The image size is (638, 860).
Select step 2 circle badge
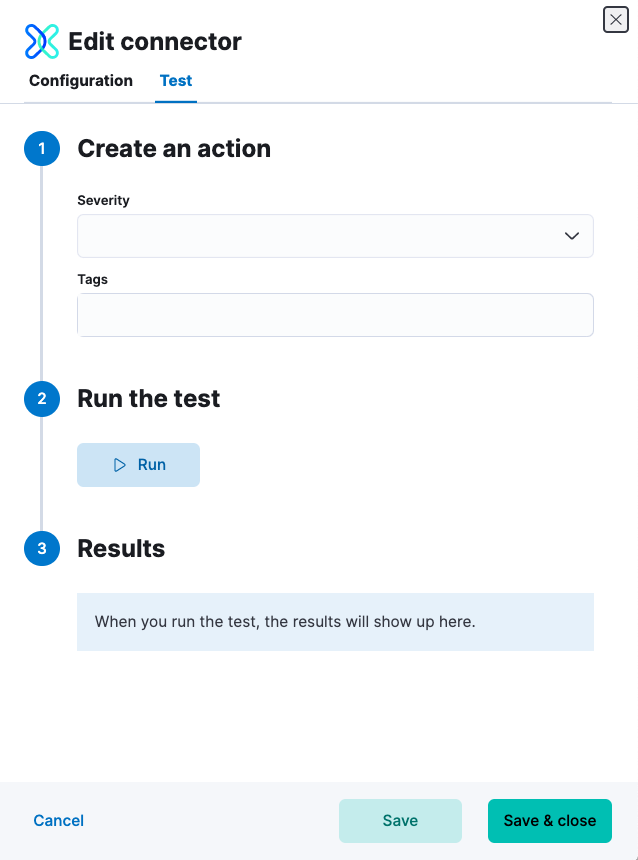point(41,398)
